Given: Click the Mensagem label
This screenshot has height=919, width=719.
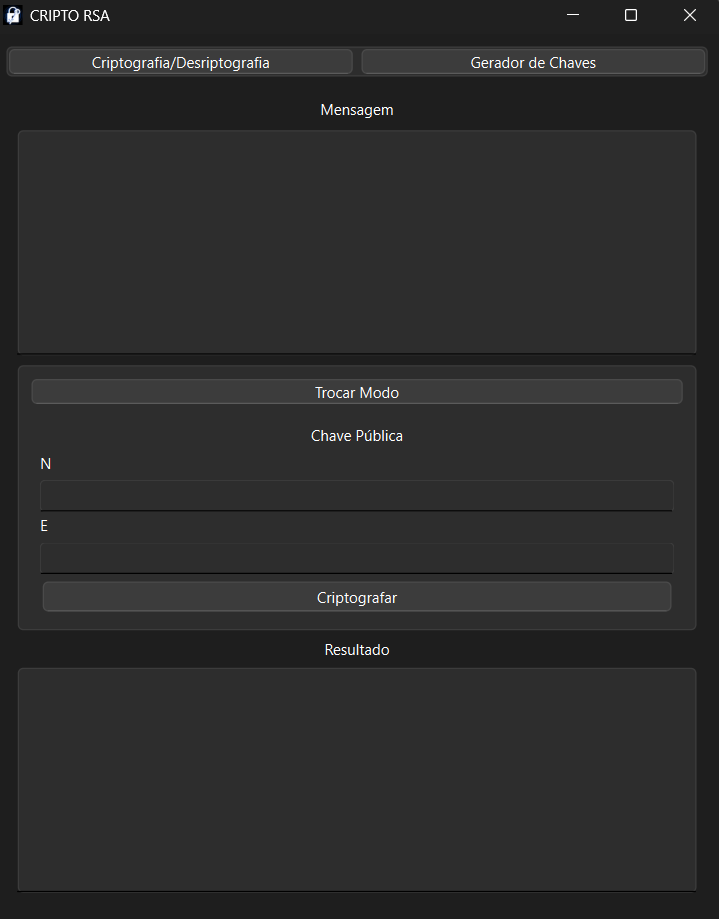Looking at the screenshot, I should [x=357, y=110].
